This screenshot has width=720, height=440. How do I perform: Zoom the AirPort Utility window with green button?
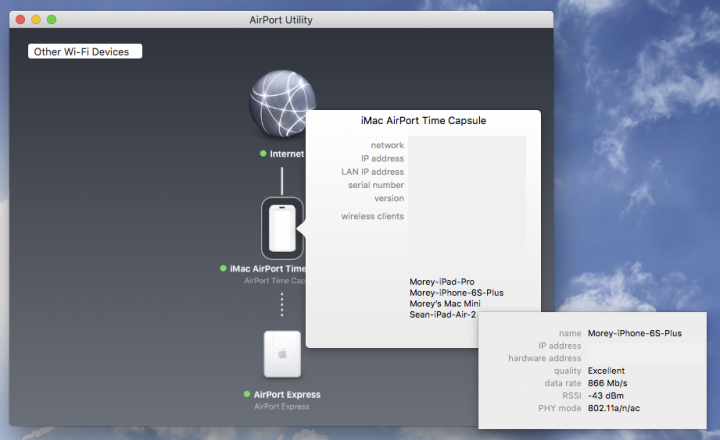(x=51, y=19)
